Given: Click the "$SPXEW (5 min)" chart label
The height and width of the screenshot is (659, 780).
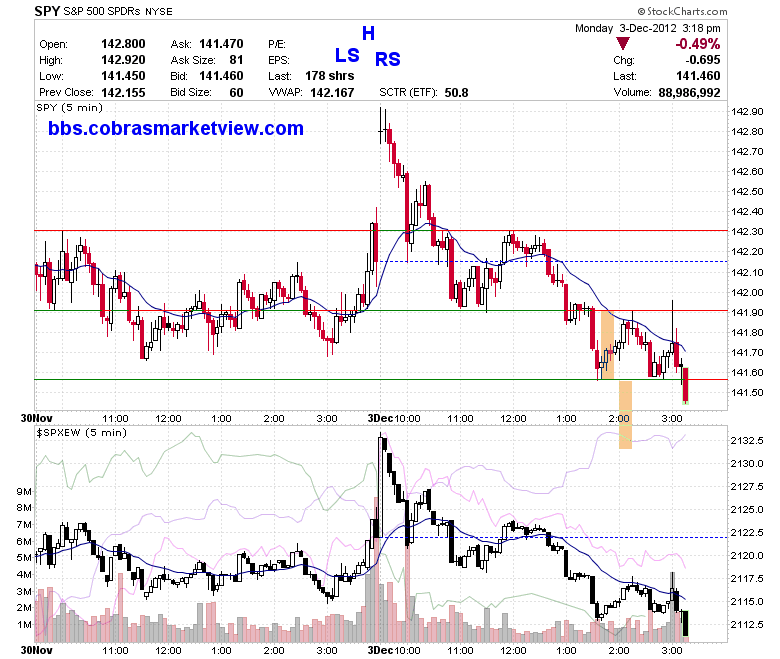Looking at the screenshot, I should (82, 433).
